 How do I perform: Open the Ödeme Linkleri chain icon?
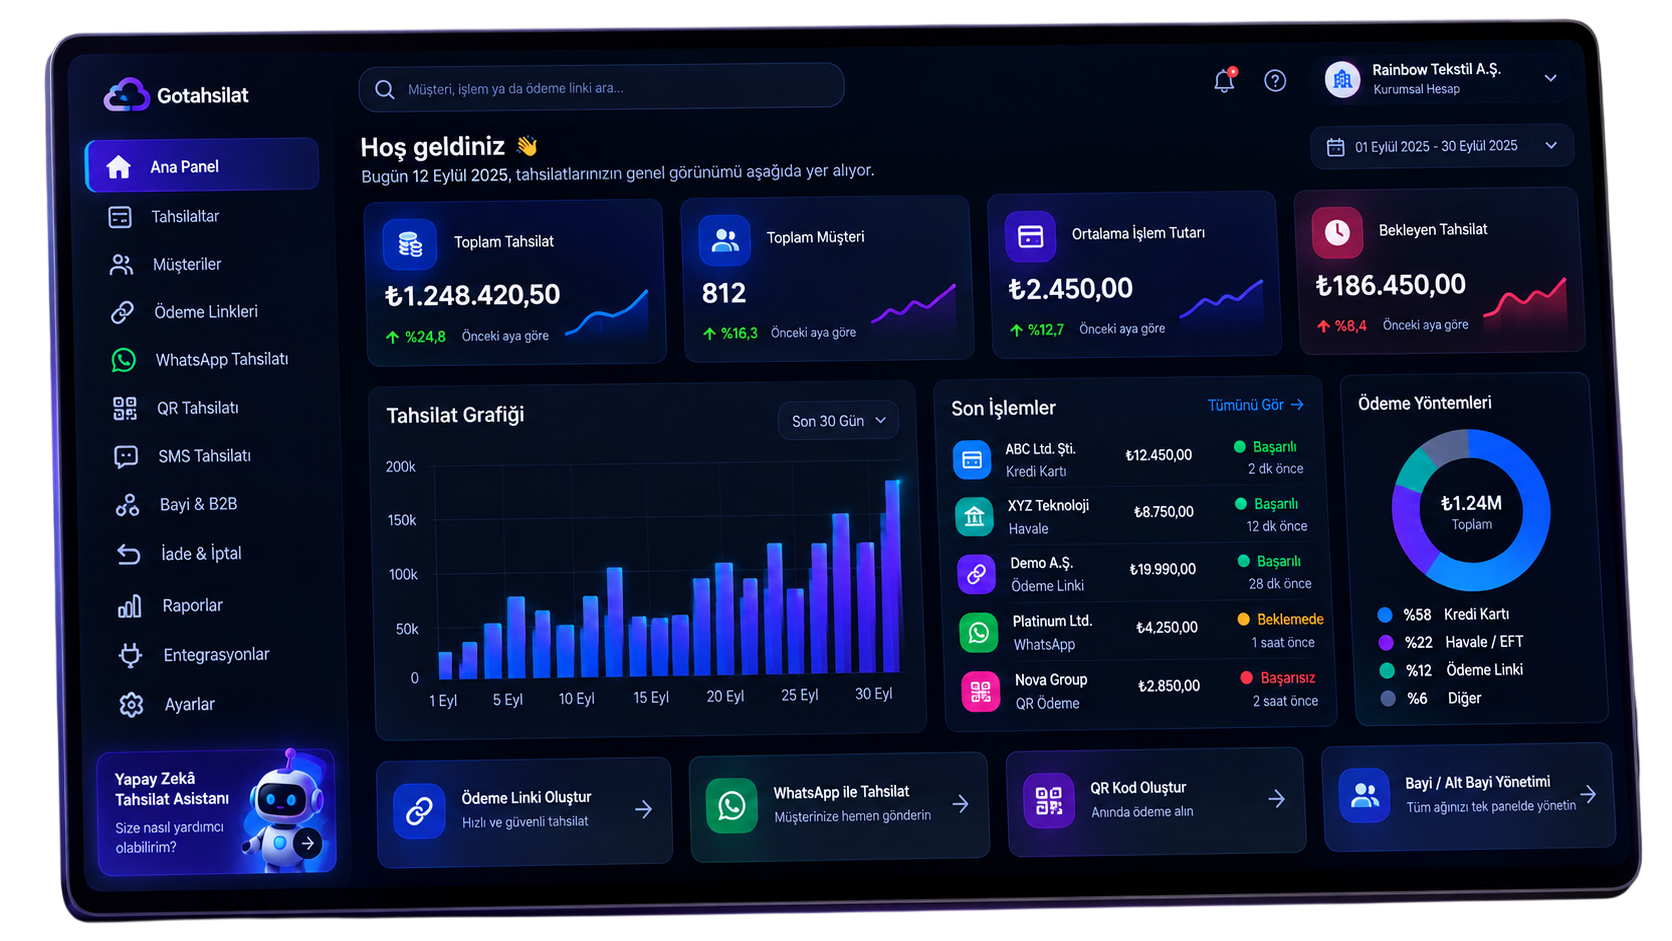point(122,312)
